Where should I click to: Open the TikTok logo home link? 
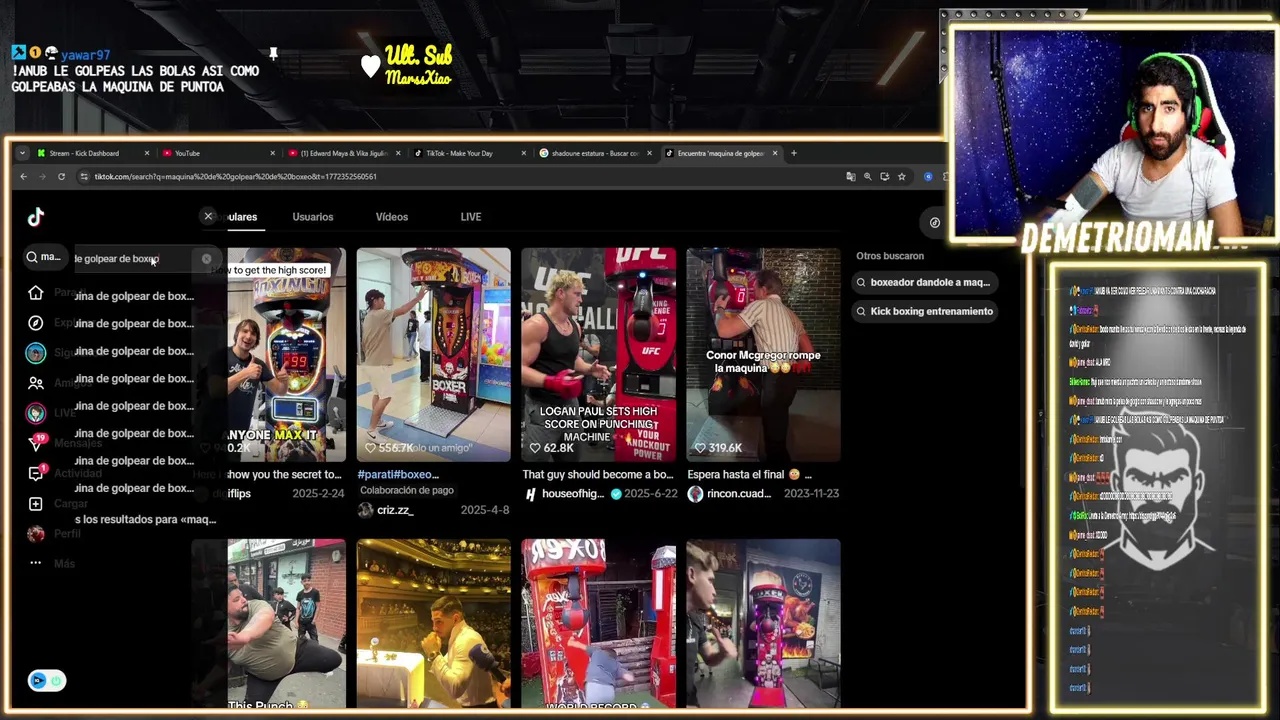click(x=36, y=217)
